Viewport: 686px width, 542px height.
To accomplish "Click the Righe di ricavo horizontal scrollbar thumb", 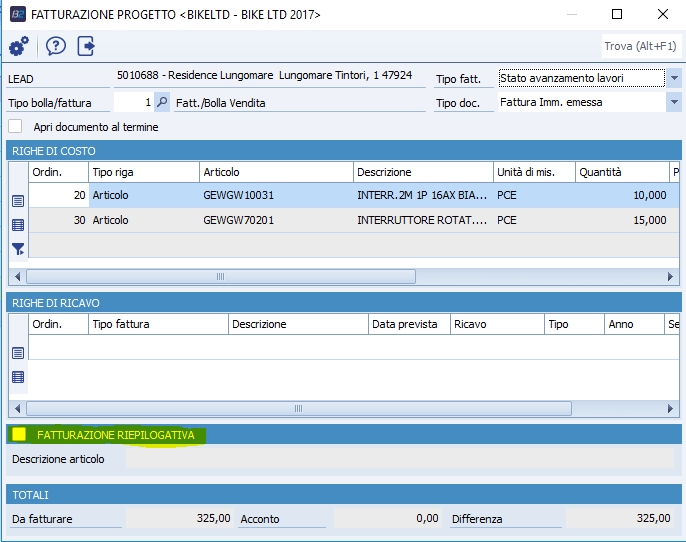I will click(299, 409).
